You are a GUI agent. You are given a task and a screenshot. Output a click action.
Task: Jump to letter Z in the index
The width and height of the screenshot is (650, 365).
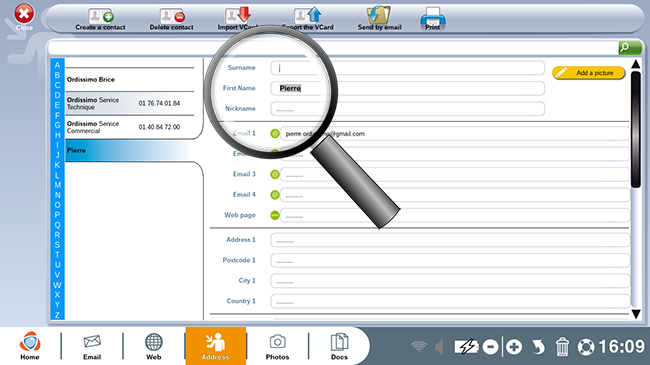[57, 315]
